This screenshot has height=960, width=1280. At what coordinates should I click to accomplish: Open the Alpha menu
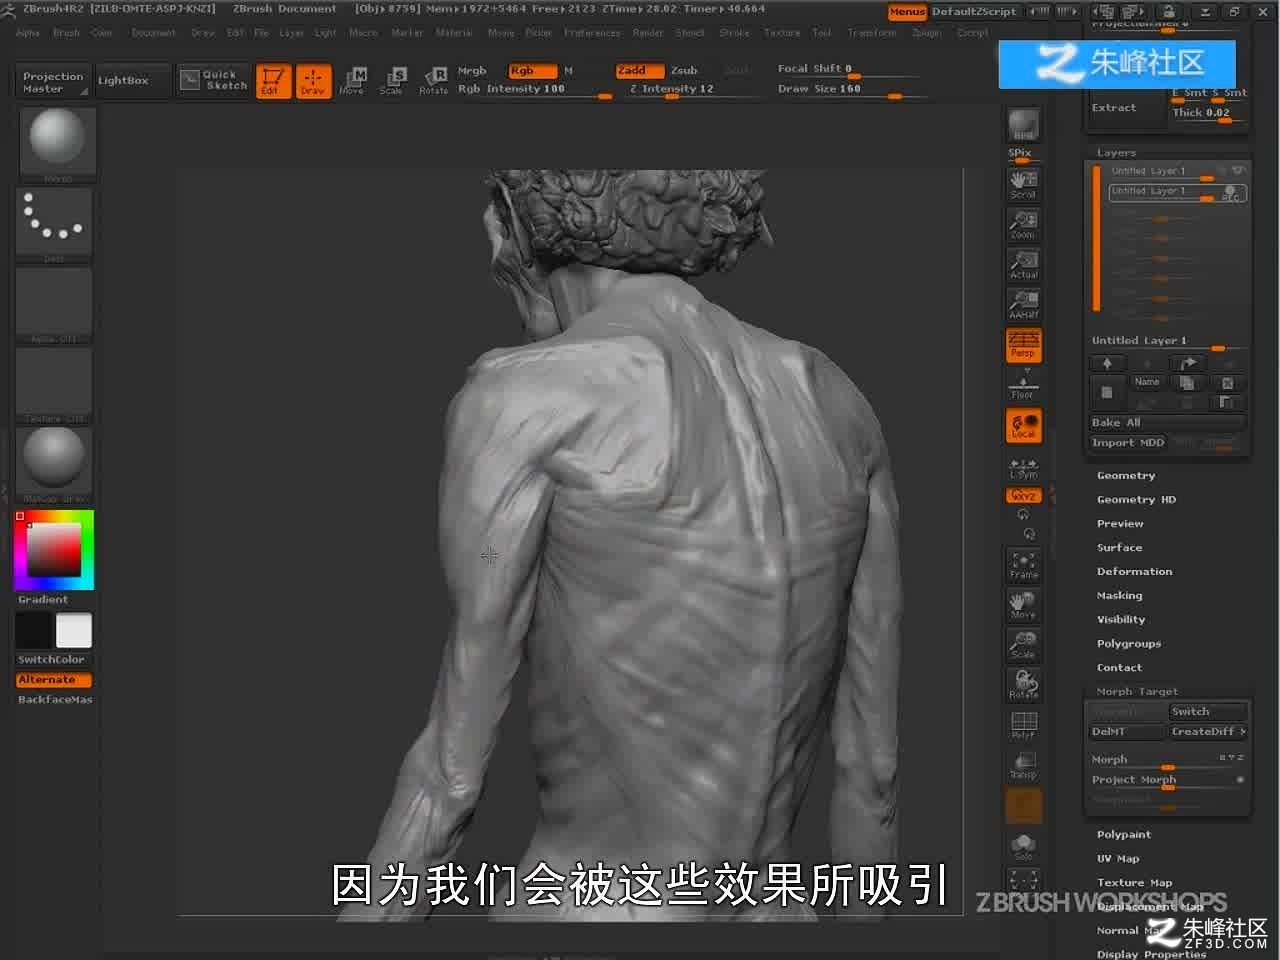pyautogui.click(x=28, y=33)
